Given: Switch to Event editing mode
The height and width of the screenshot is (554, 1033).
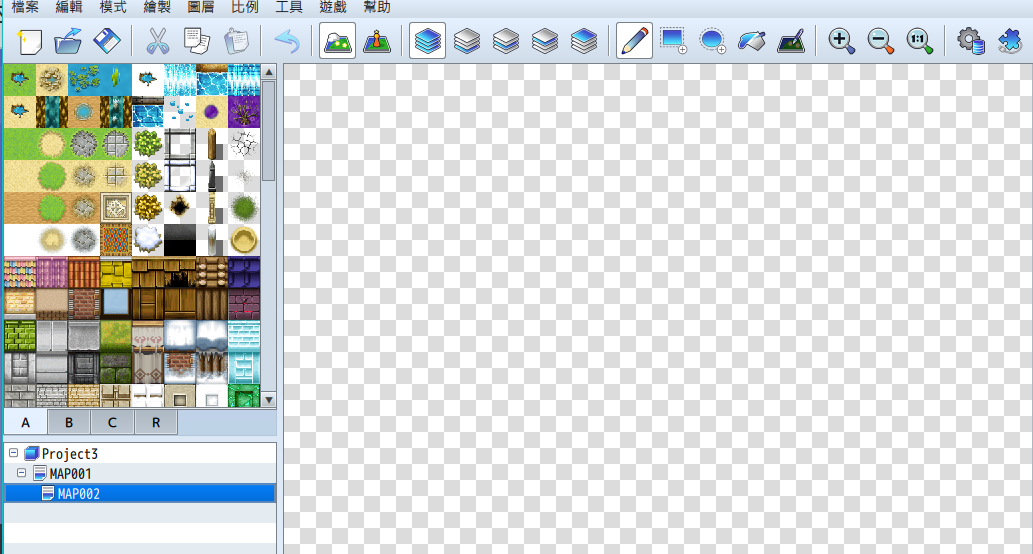Looking at the screenshot, I should [377, 42].
